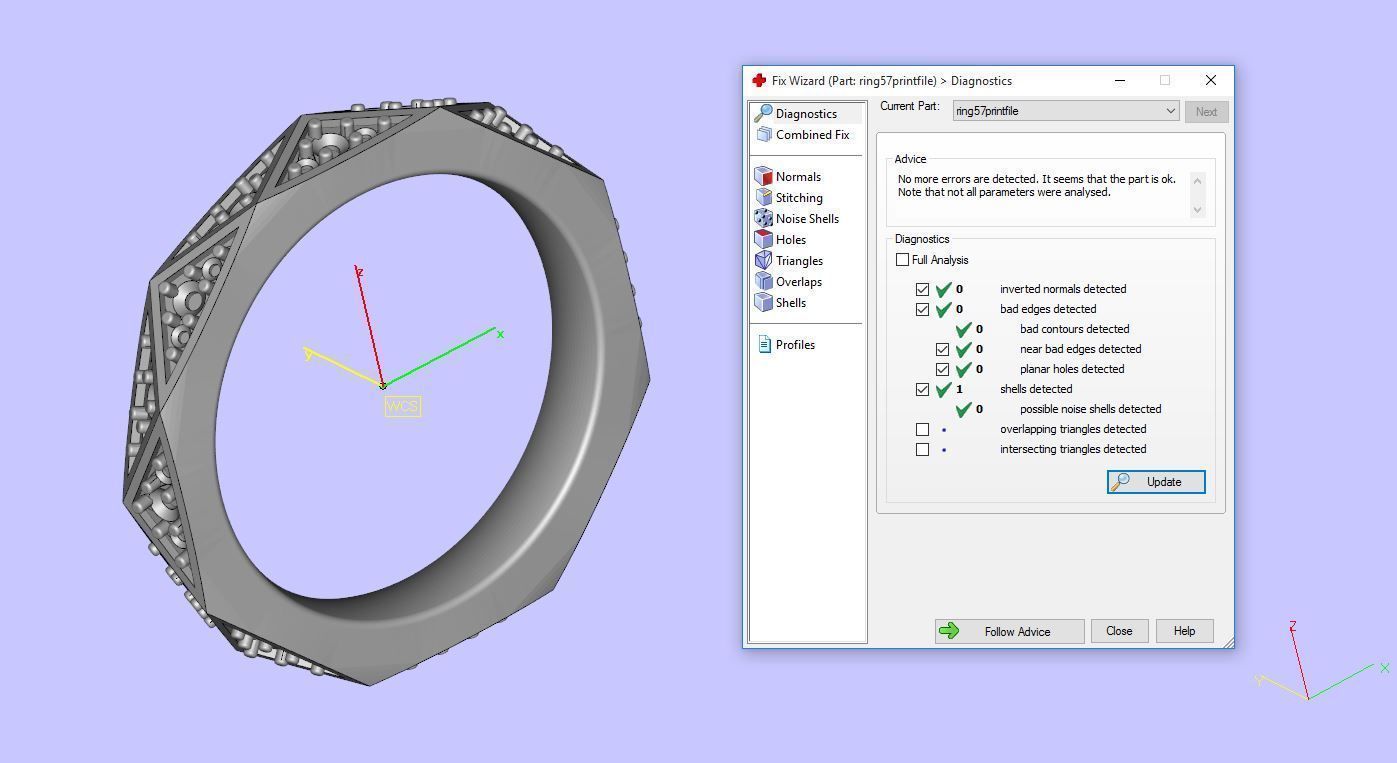Screen dimensions: 1397x763
Task: Click the Holes icon in sidebar
Action: click(764, 239)
